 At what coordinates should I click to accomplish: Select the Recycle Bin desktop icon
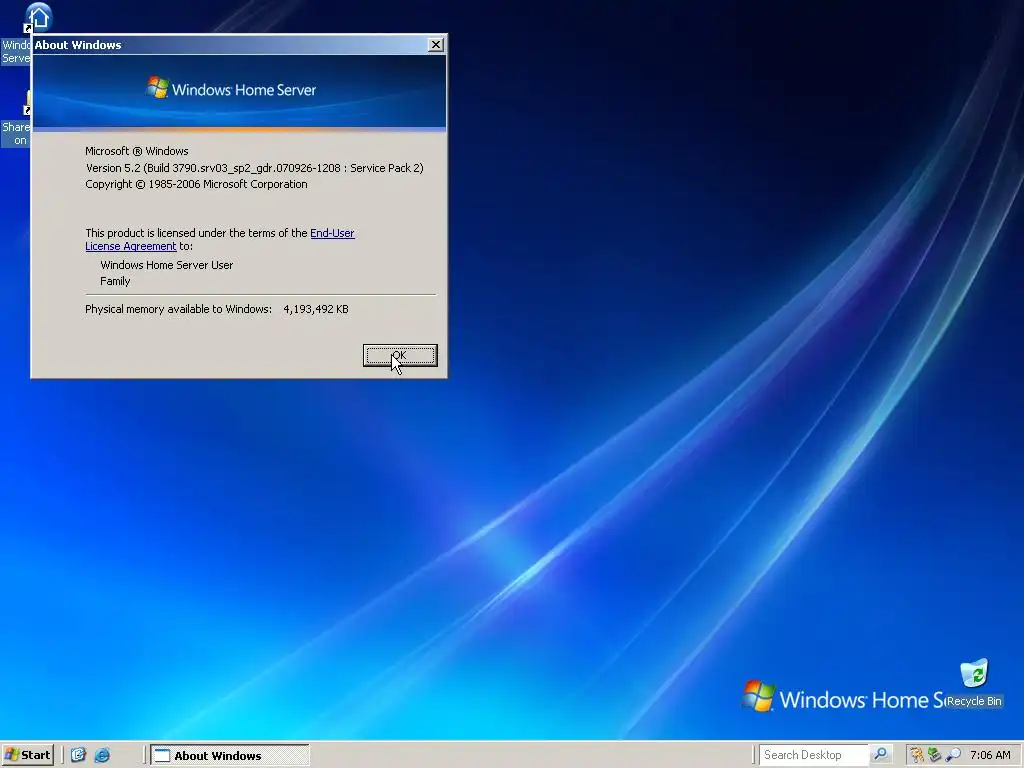click(x=974, y=683)
